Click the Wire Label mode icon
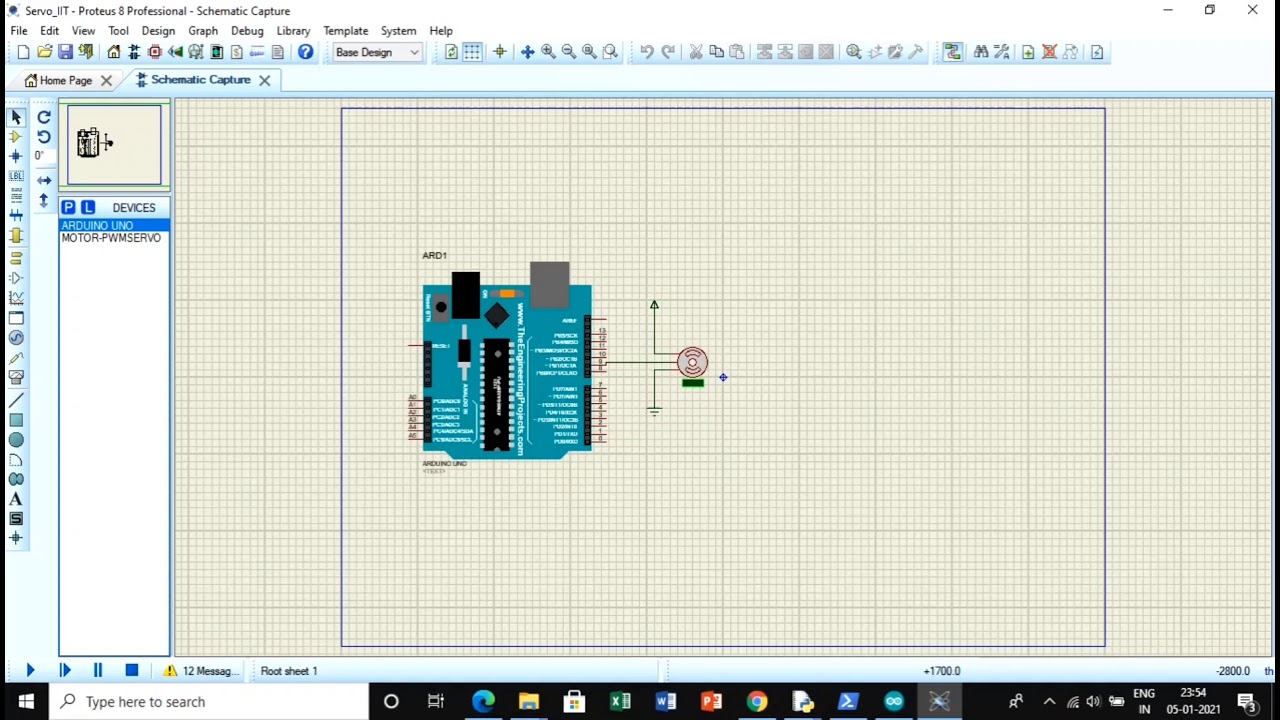Viewport: 1280px width, 720px height. point(16,176)
